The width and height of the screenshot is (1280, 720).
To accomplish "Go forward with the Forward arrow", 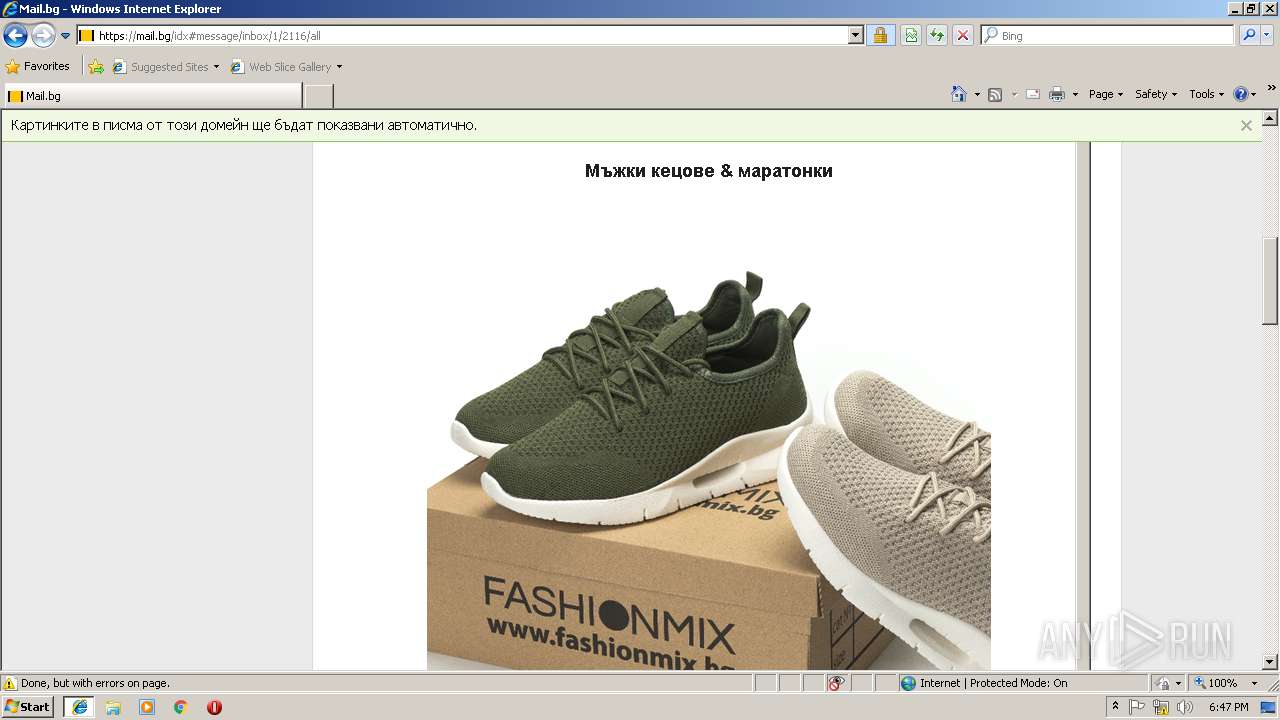I will pos(43,36).
